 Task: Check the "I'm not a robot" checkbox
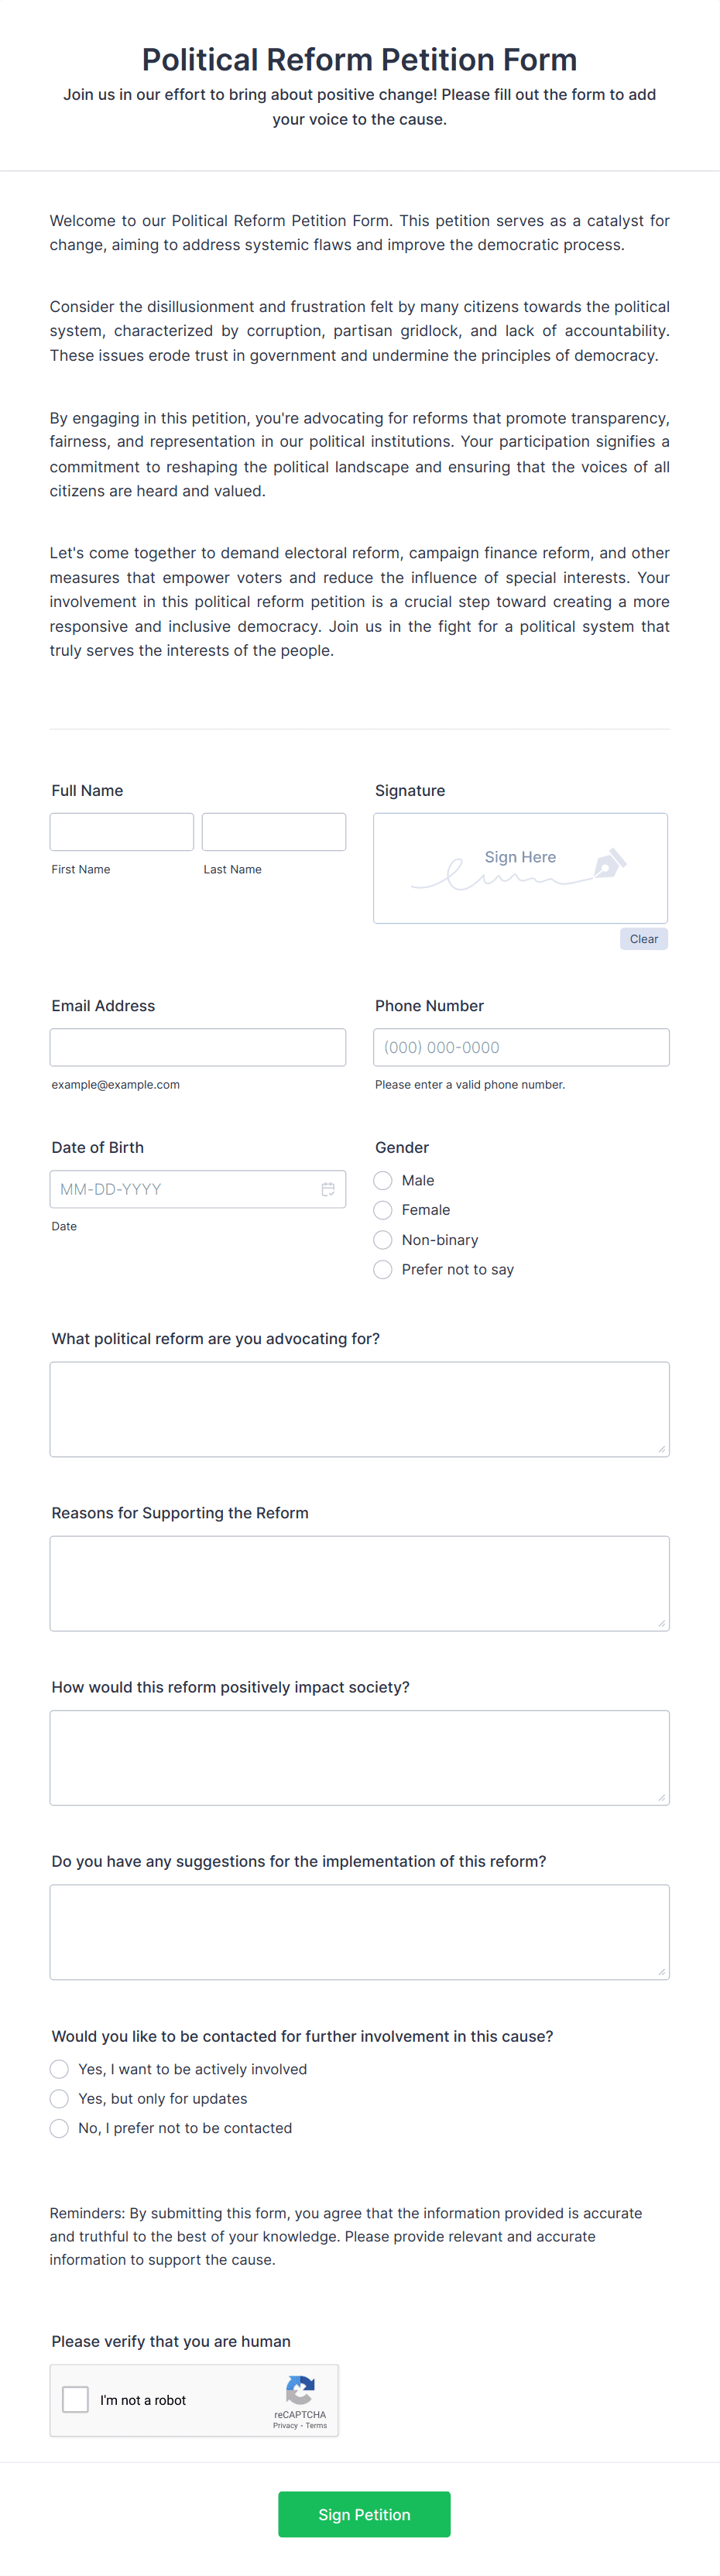pos(76,2400)
